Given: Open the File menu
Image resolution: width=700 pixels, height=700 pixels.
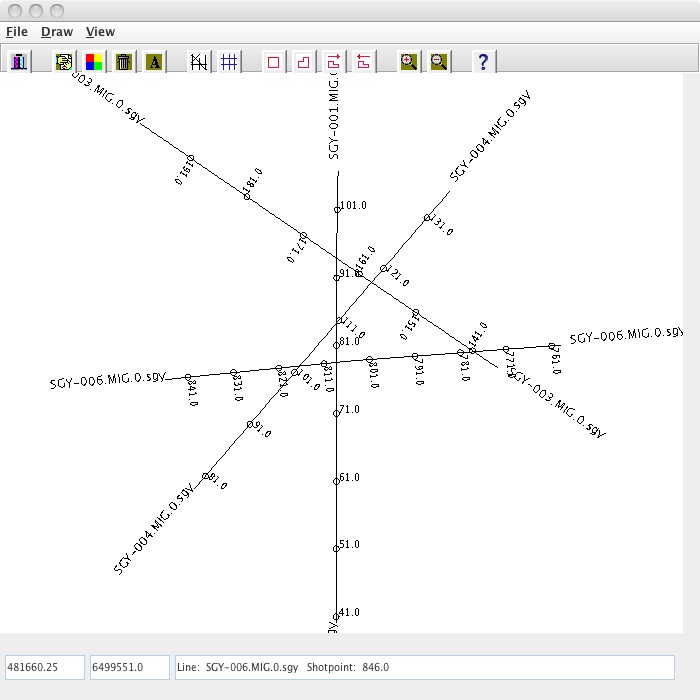Looking at the screenshot, I should tap(16, 32).
